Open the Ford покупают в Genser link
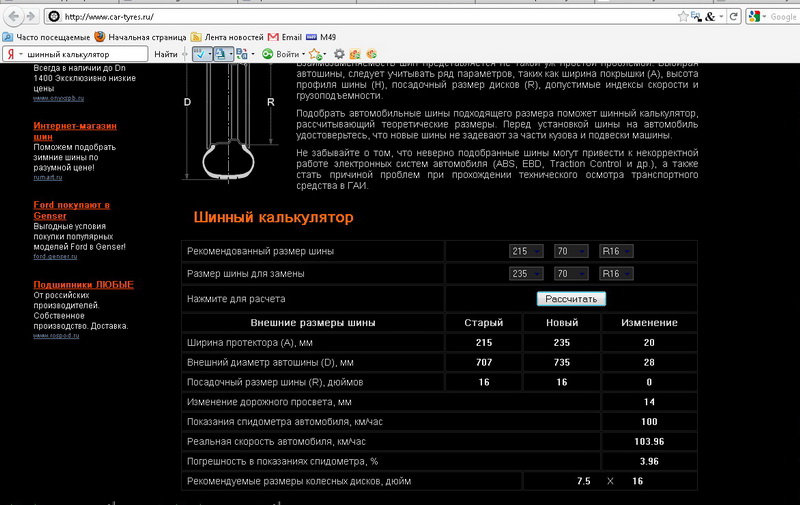 click(71, 210)
